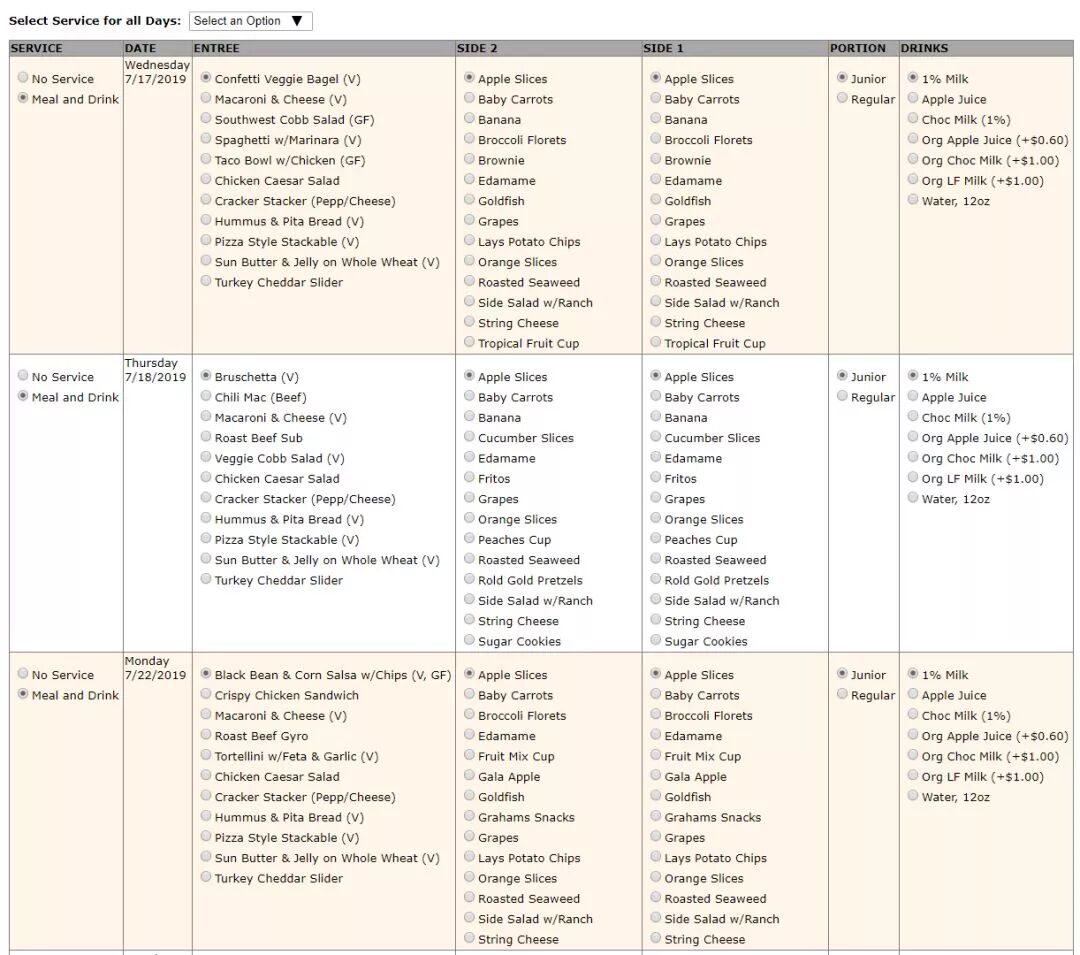Select Org LF Milk drink for Monday

coord(913,775)
